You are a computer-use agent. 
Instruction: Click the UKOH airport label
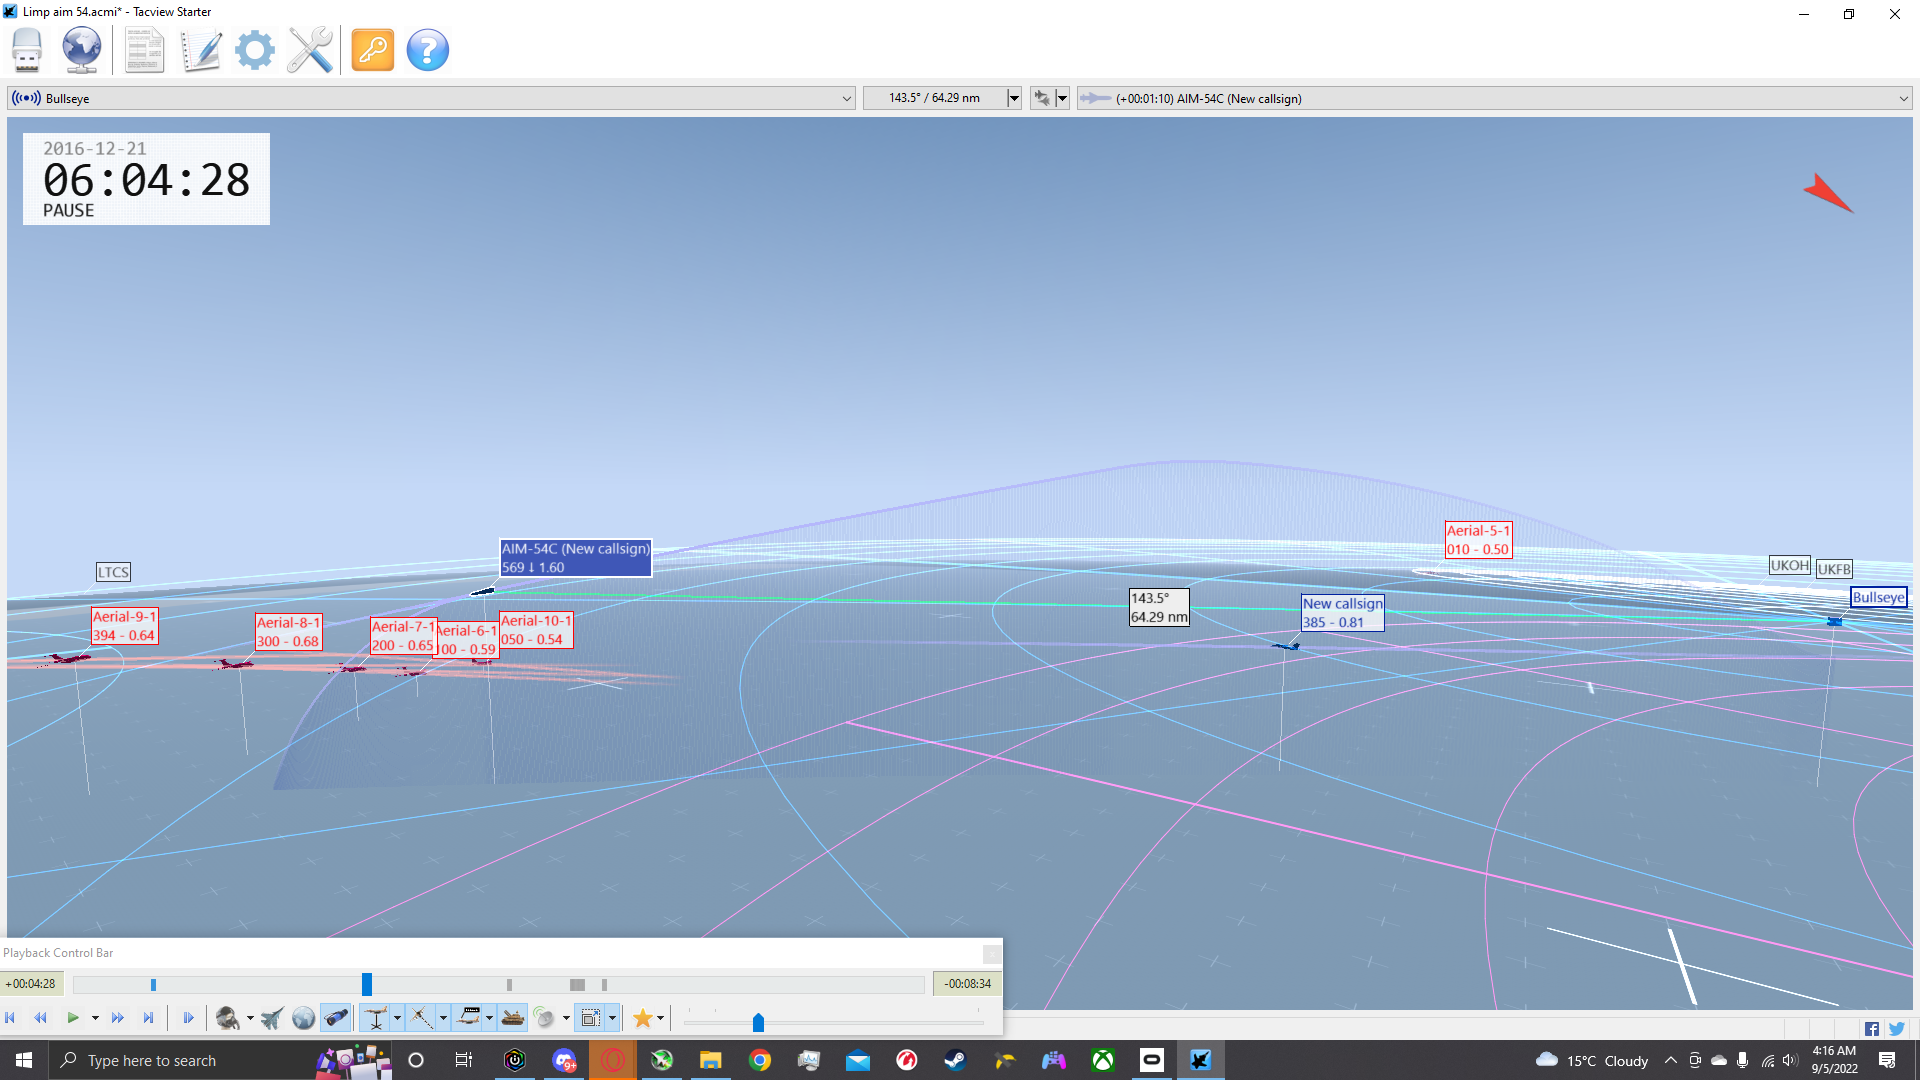1790,566
